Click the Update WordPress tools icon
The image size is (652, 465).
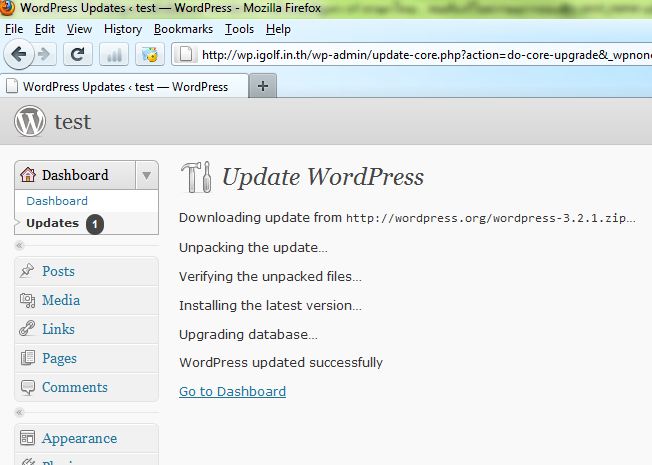pyautogui.click(x=196, y=177)
